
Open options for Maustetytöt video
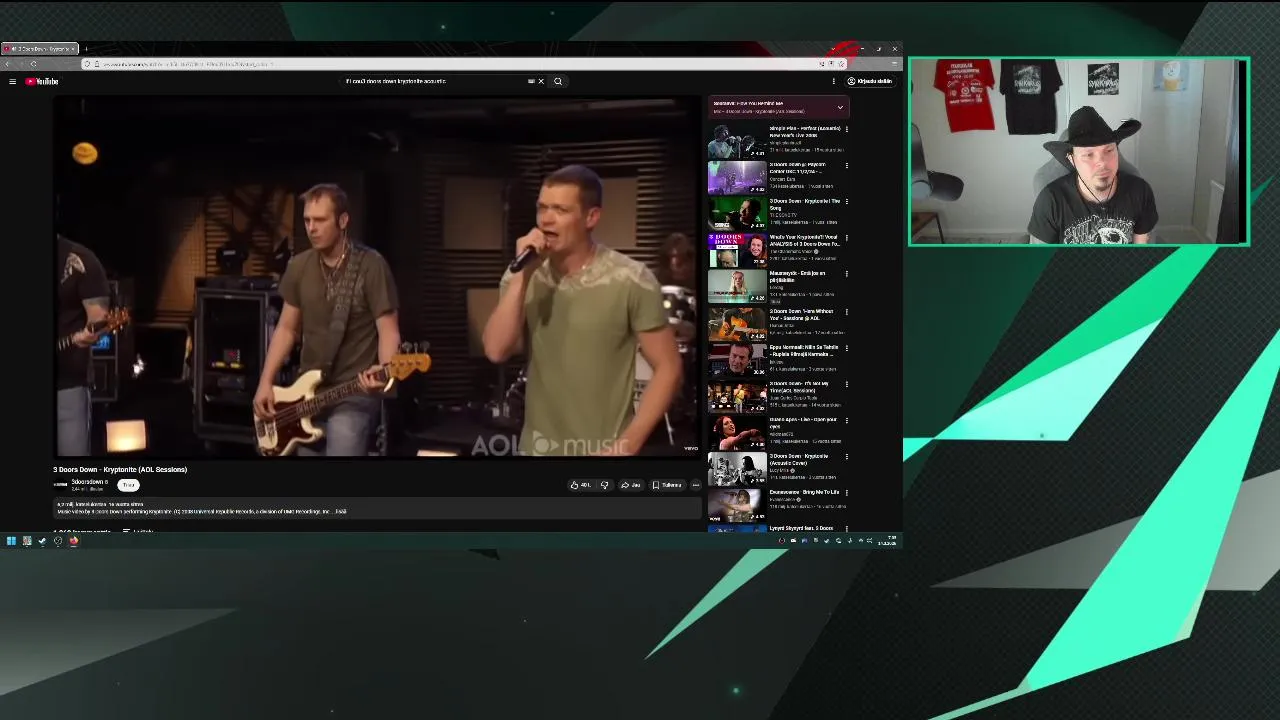click(846, 274)
